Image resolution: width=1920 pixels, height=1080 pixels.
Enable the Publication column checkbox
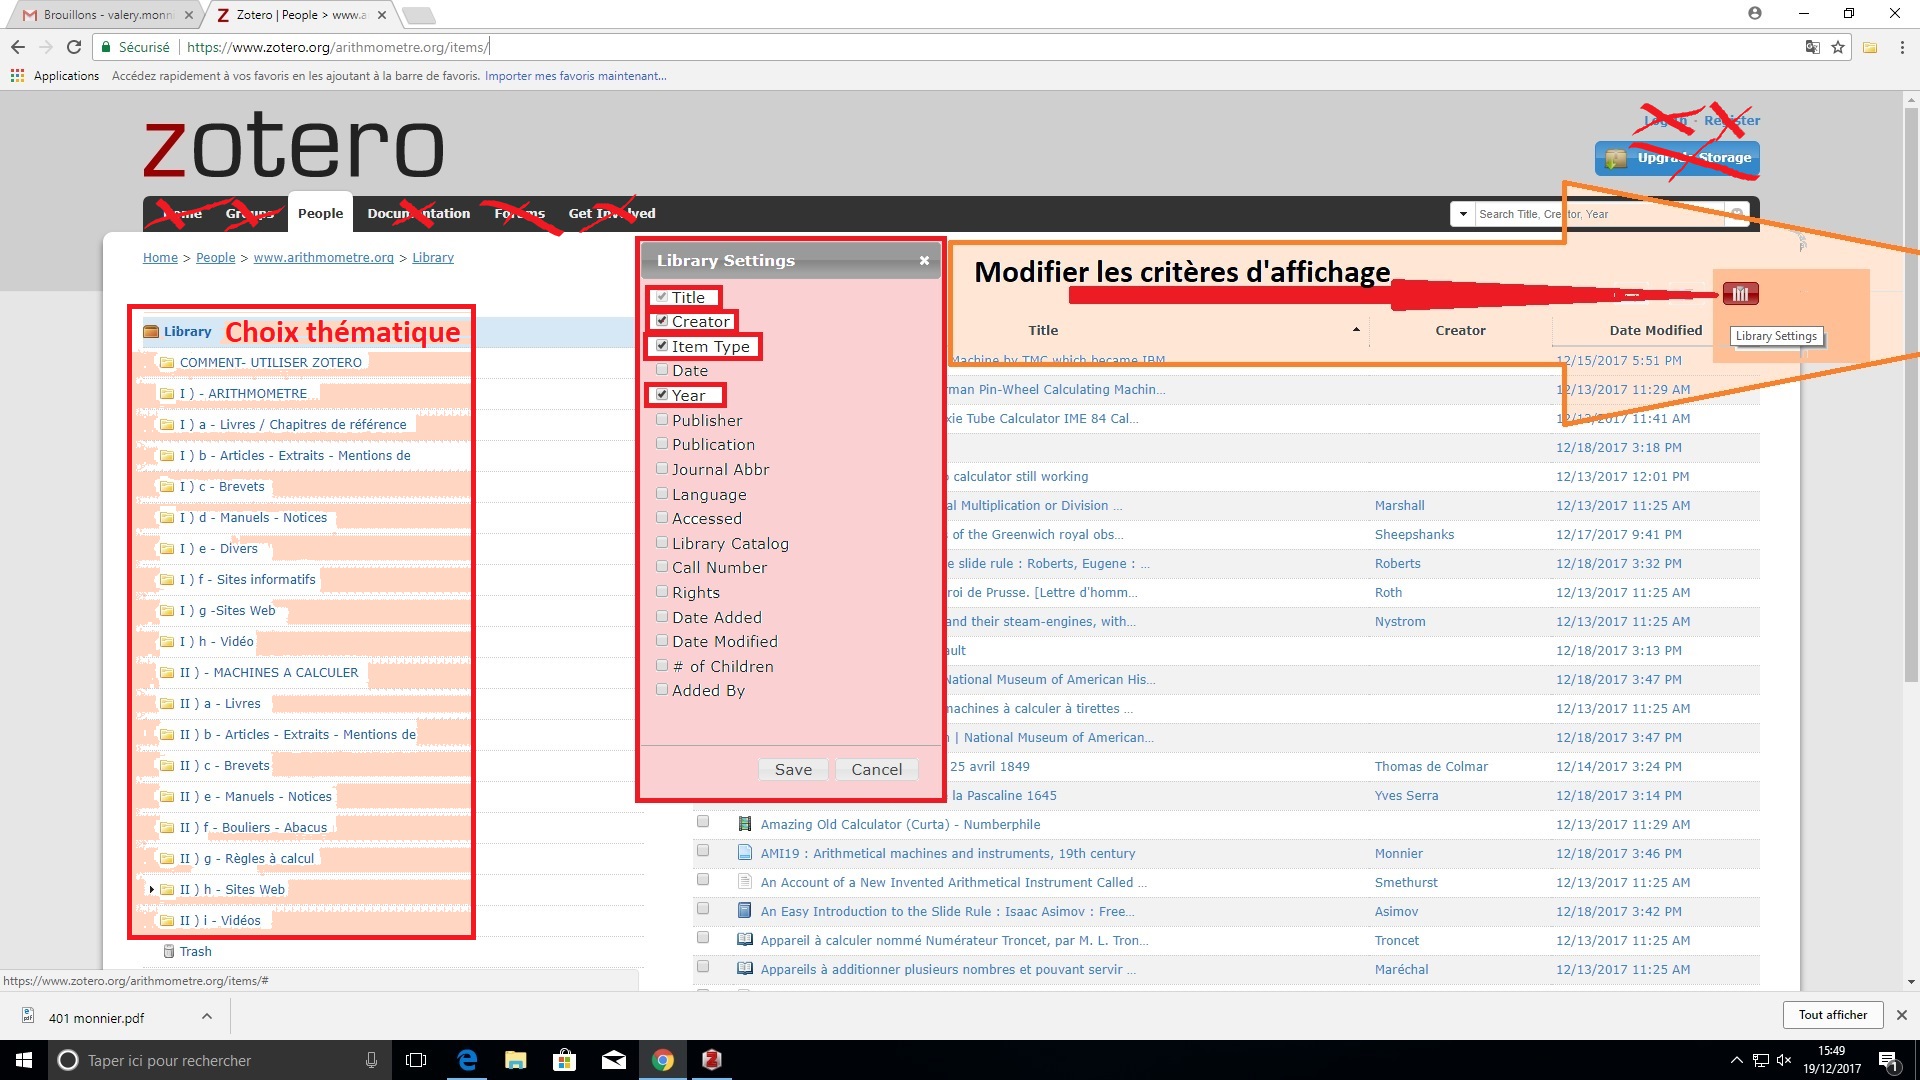(x=662, y=444)
